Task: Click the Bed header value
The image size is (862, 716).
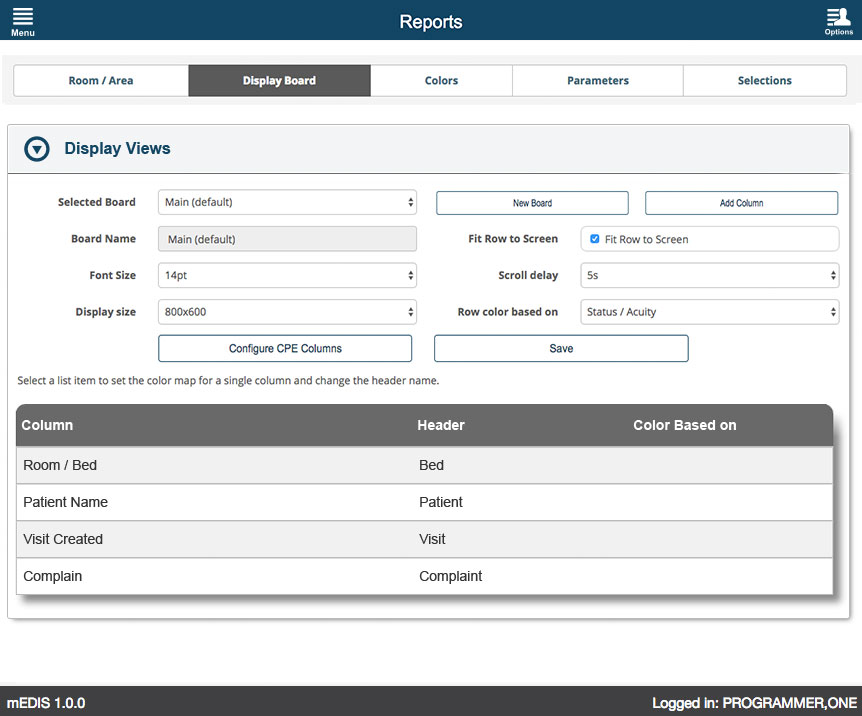Action: pyautogui.click(x=431, y=465)
